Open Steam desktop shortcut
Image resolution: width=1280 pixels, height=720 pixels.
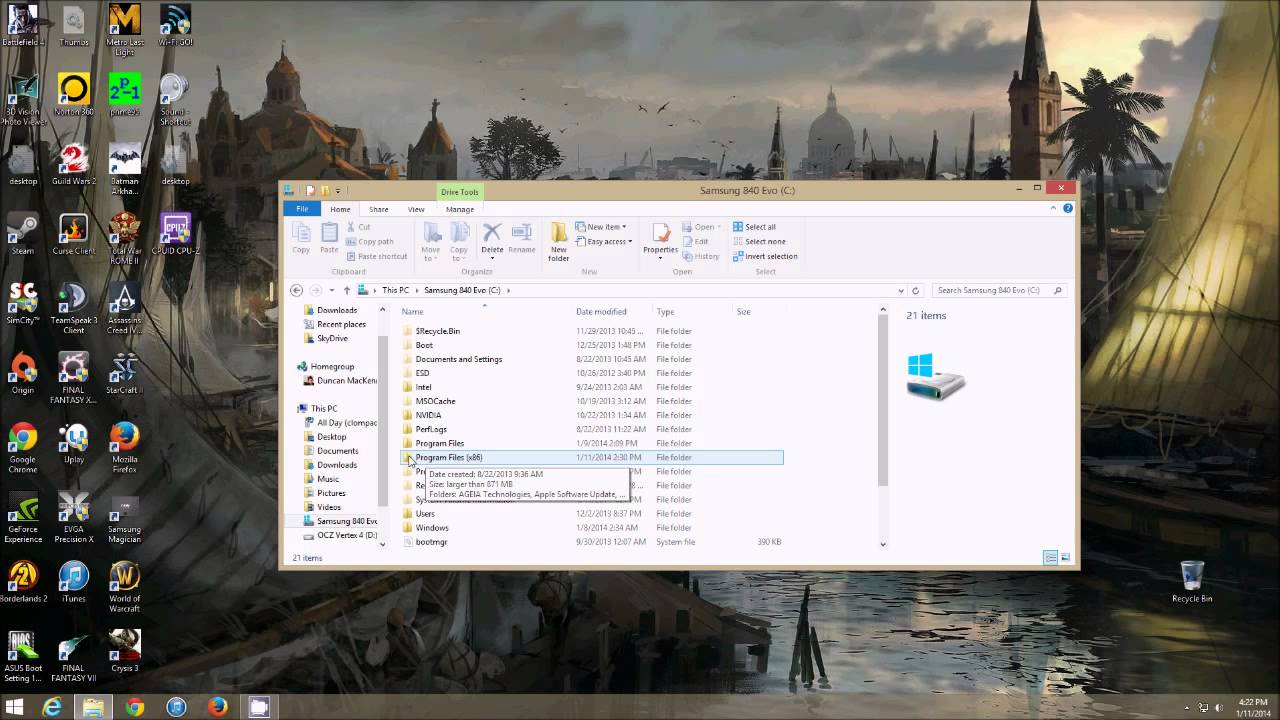[x=22, y=235]
